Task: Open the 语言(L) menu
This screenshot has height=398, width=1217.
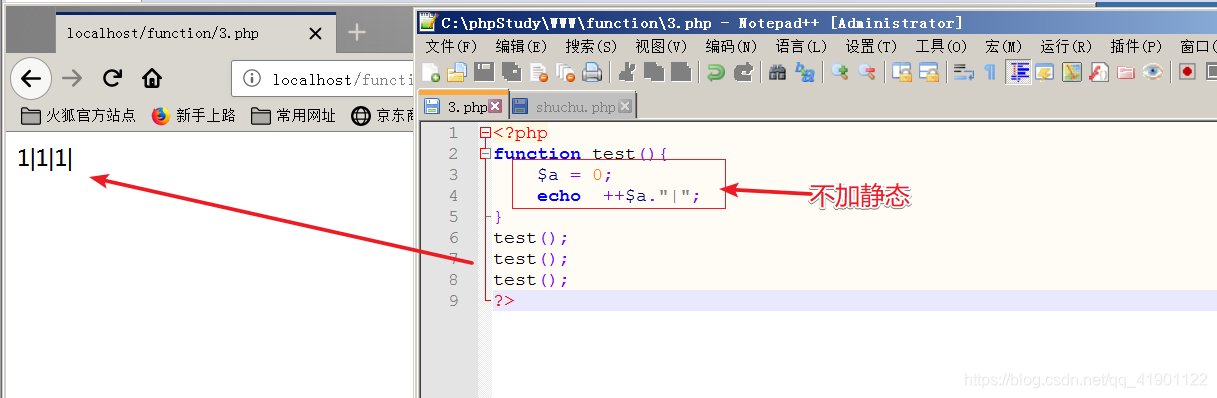Action: click(x=801, y=46)
